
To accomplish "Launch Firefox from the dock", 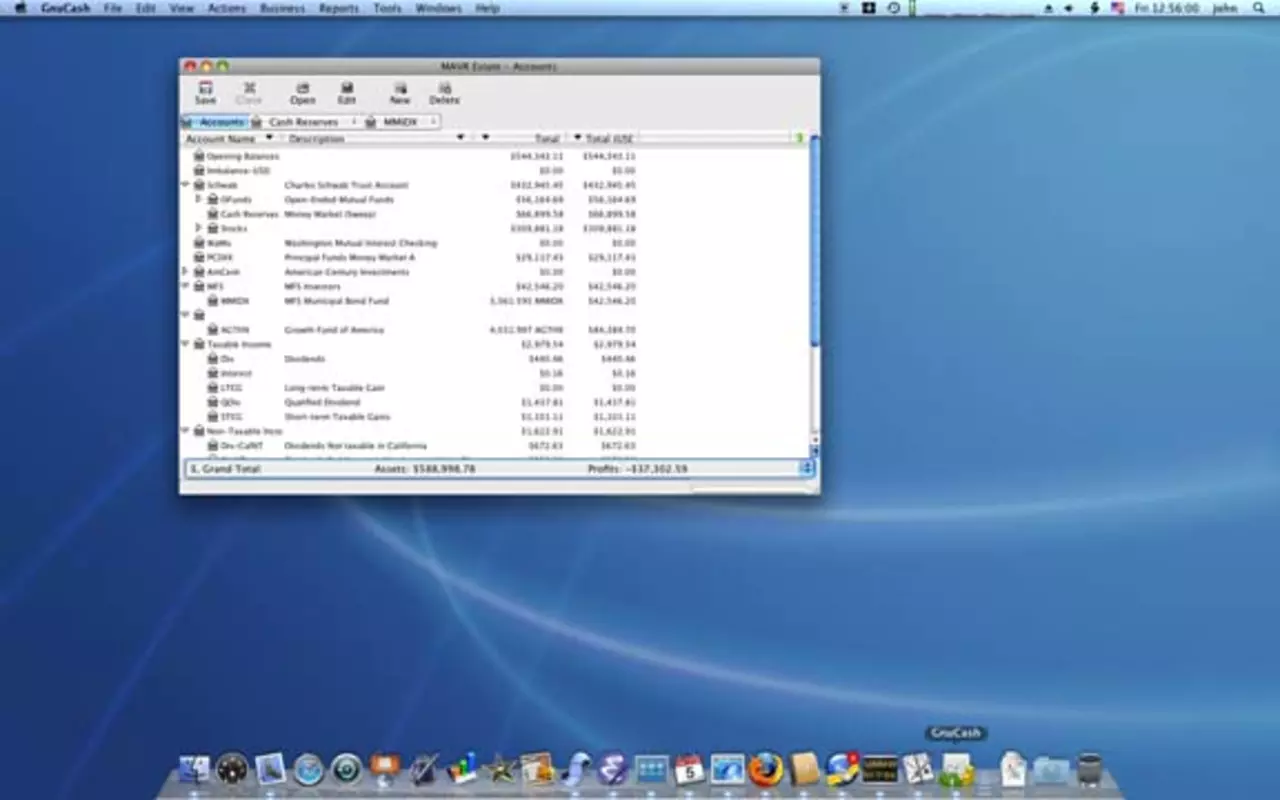I will pyautogui.click(x=765, y=769).
